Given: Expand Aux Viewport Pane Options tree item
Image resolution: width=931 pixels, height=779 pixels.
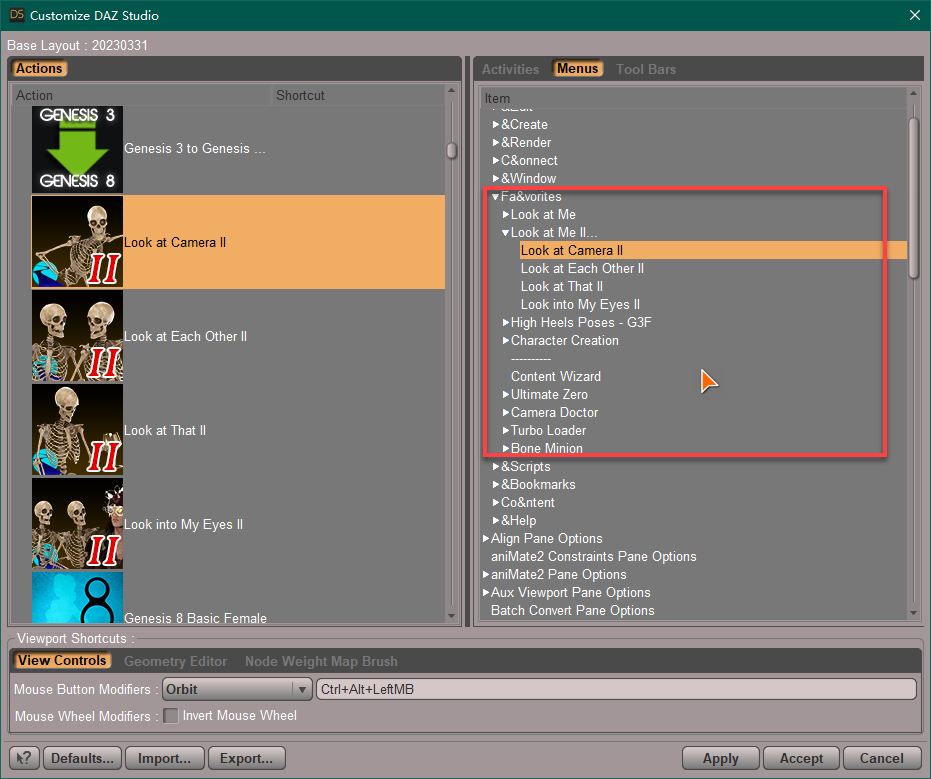Looking at the screenshot, I should [x=486, y=593].
